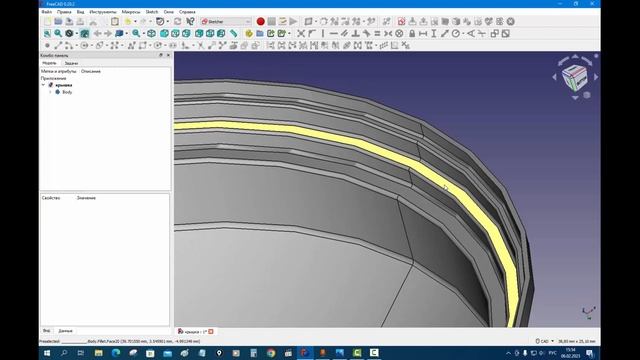Click the red record macro button
640x360 pixels.
tap(260, 22)
